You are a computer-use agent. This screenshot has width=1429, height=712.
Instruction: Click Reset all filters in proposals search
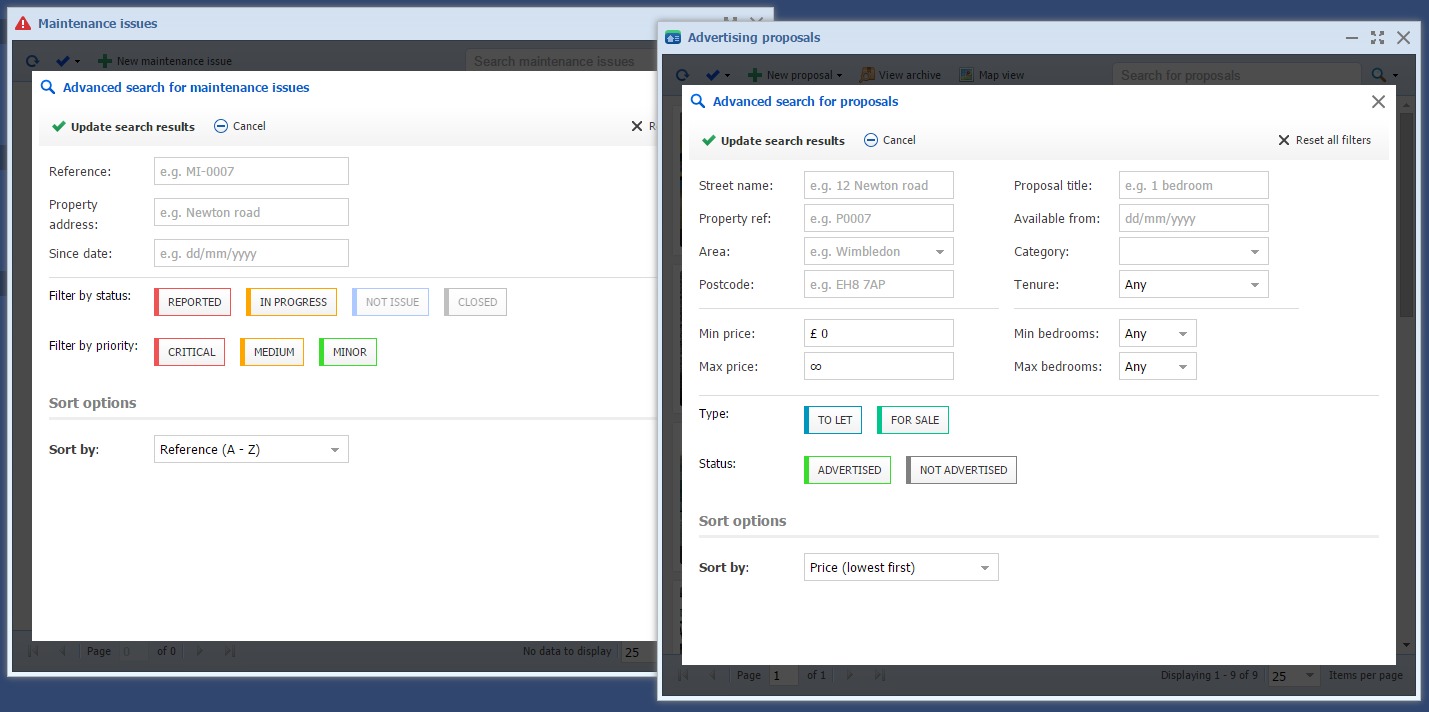point(1324,141)
